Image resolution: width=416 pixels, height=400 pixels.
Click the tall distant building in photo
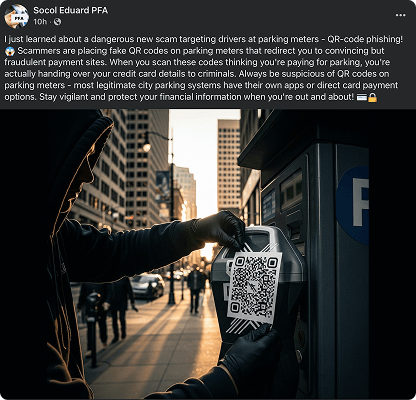(x=229, y=164)
